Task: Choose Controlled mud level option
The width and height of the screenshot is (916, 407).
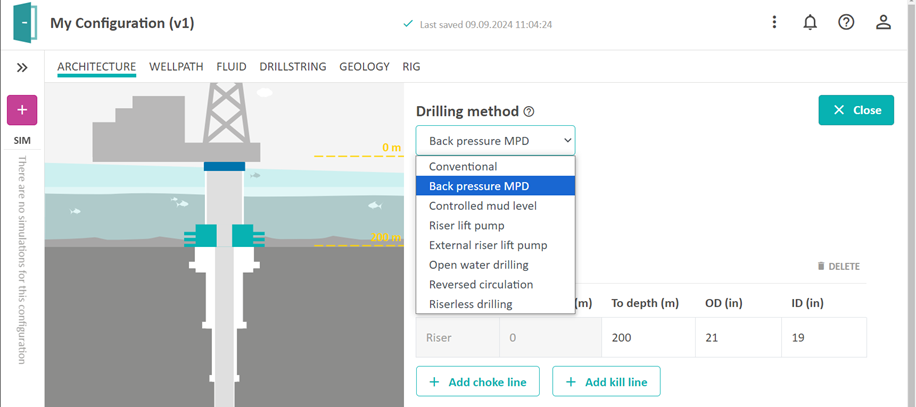Action: [x=482, y=206]
